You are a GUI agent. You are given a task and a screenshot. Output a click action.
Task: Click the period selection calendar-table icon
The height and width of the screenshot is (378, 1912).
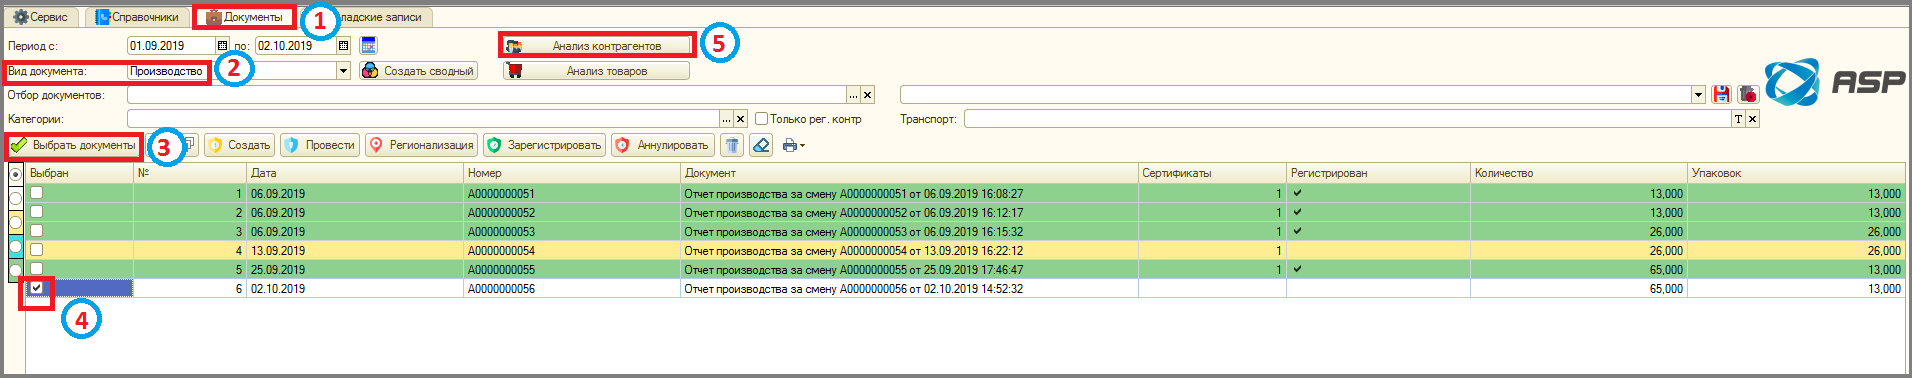[368, 45]
